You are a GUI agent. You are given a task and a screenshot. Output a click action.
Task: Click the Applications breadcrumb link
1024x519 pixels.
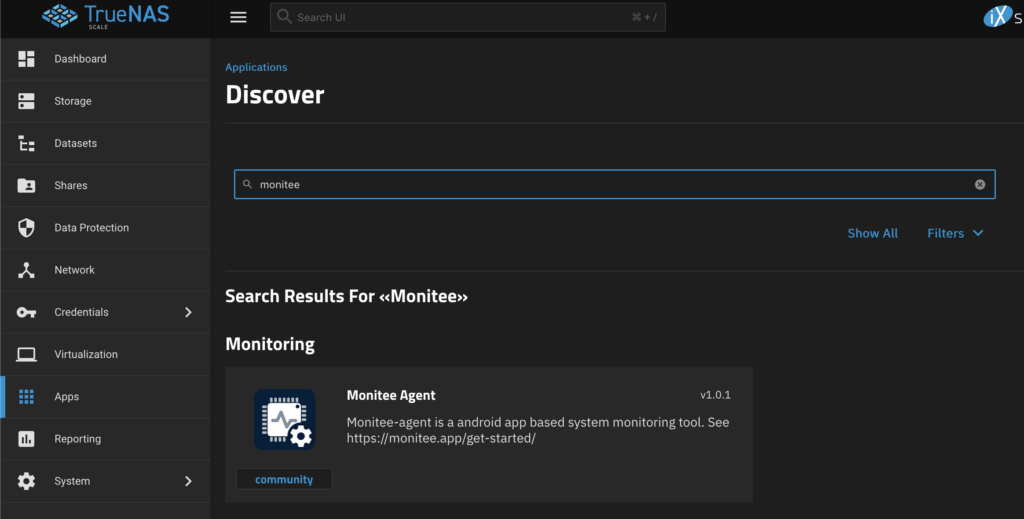point(256,67)
